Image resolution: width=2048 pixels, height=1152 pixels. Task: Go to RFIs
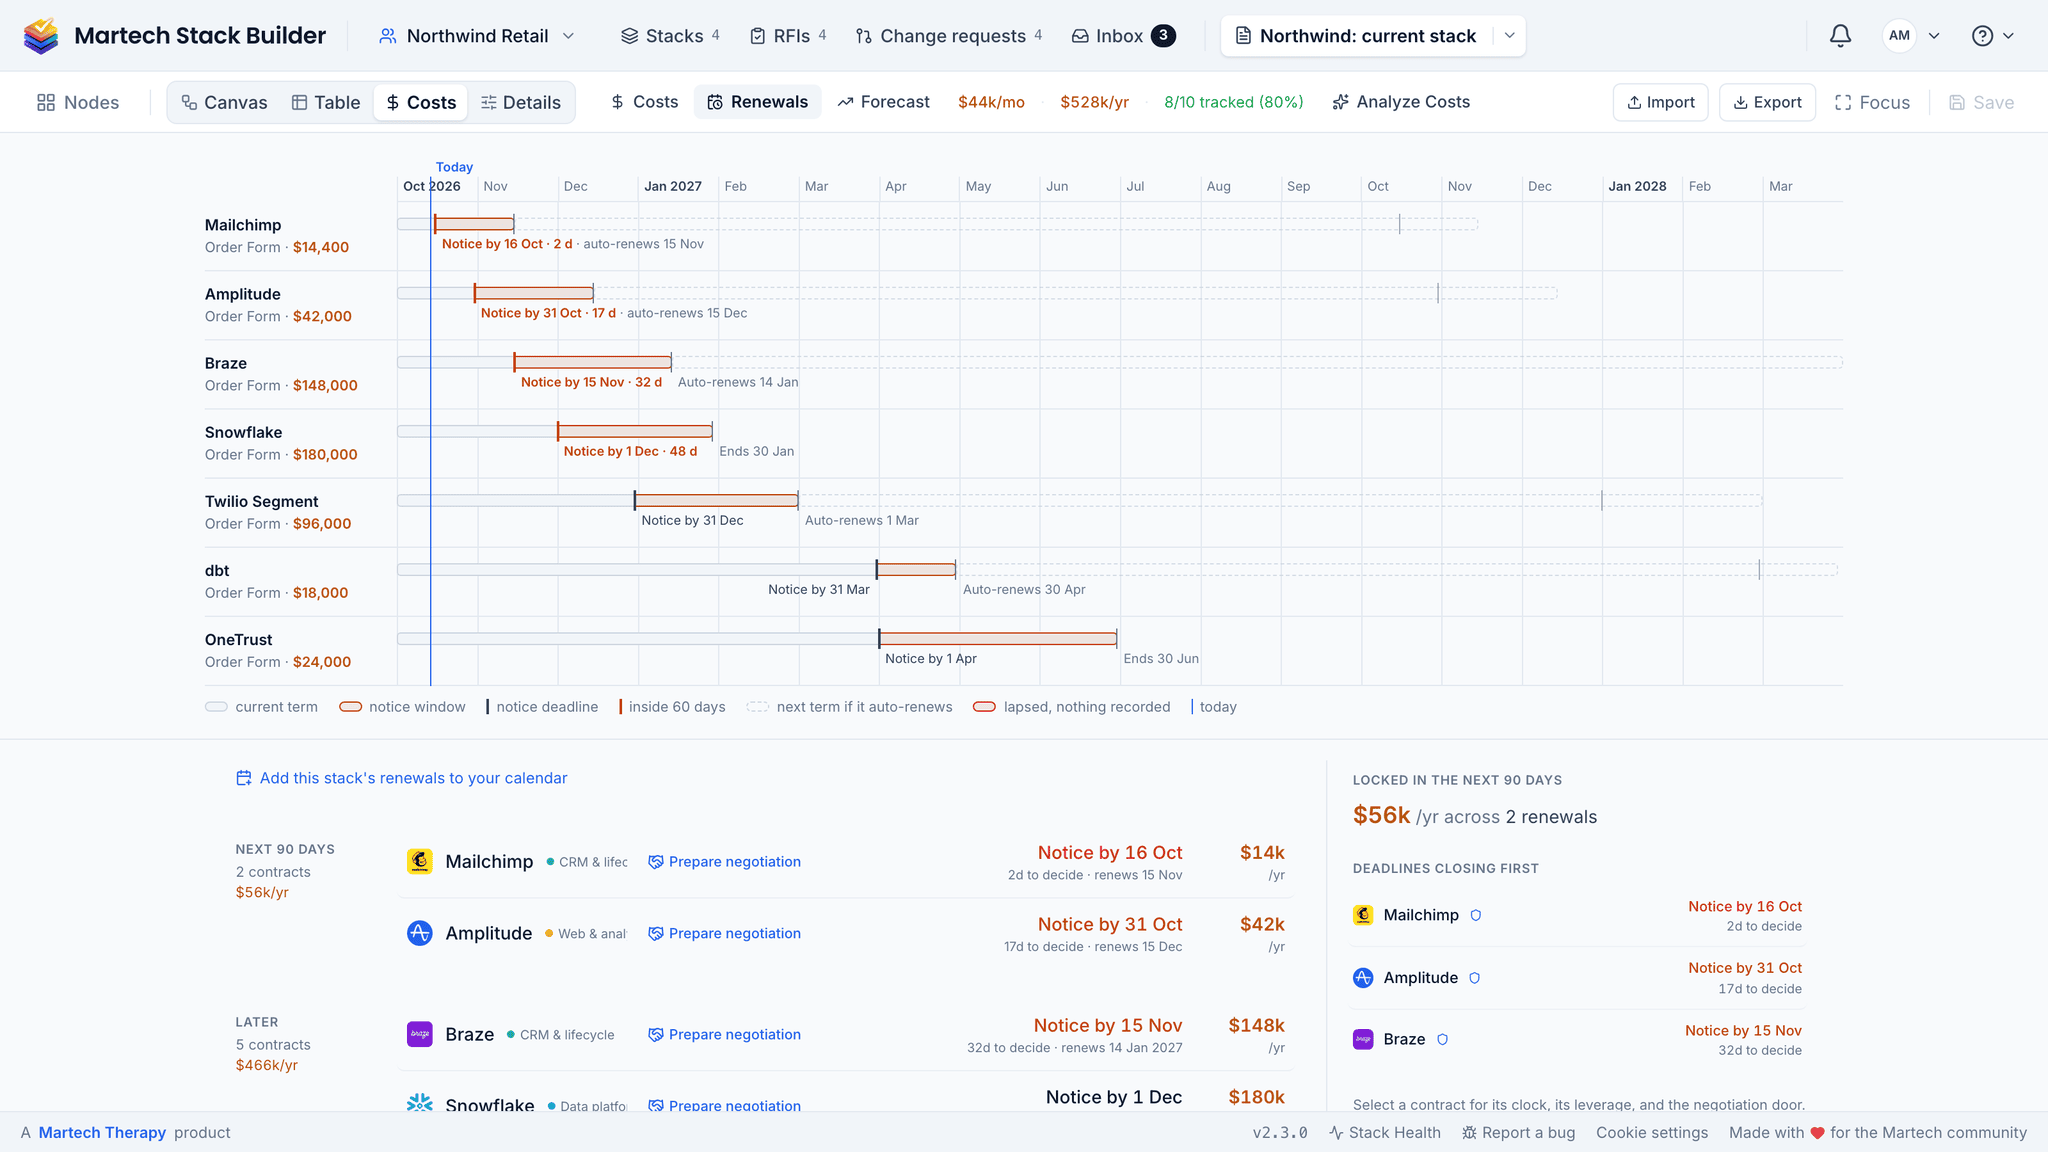tap(788, 36)
